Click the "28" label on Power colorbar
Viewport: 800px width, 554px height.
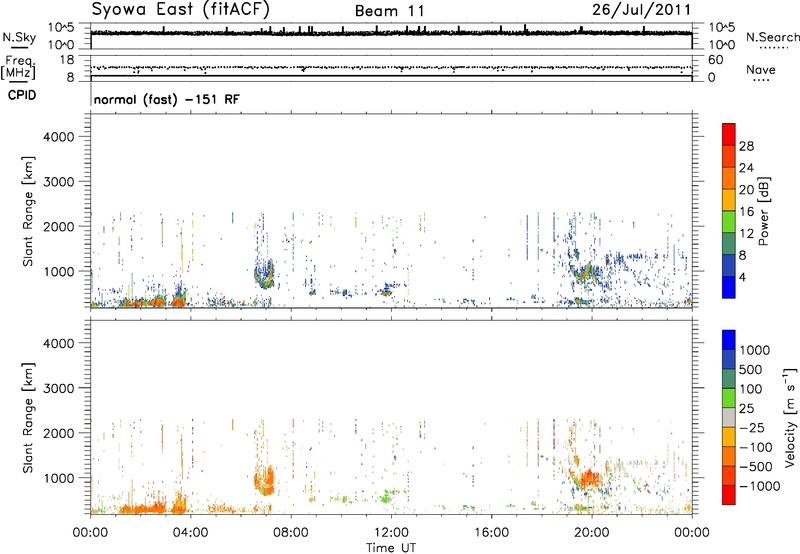[746, 146]
